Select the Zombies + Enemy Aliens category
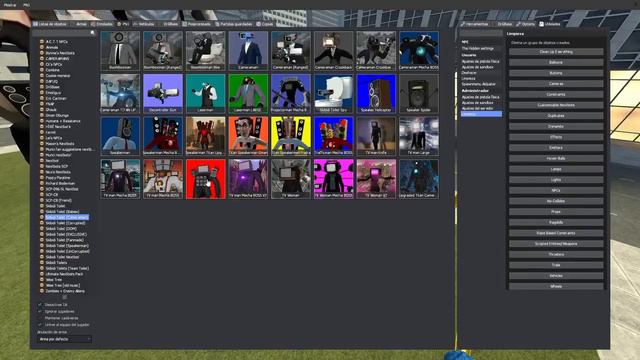This screenshot has width=640, height=360. click(65, 291)
